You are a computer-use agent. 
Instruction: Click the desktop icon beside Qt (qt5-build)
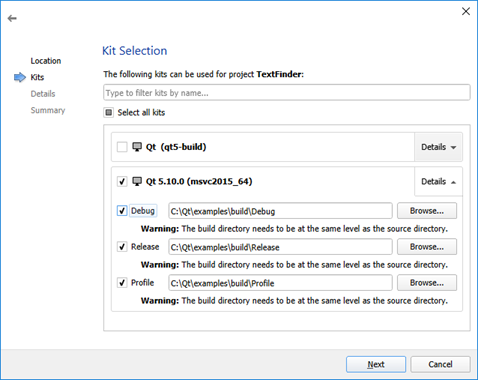(137, 147)
